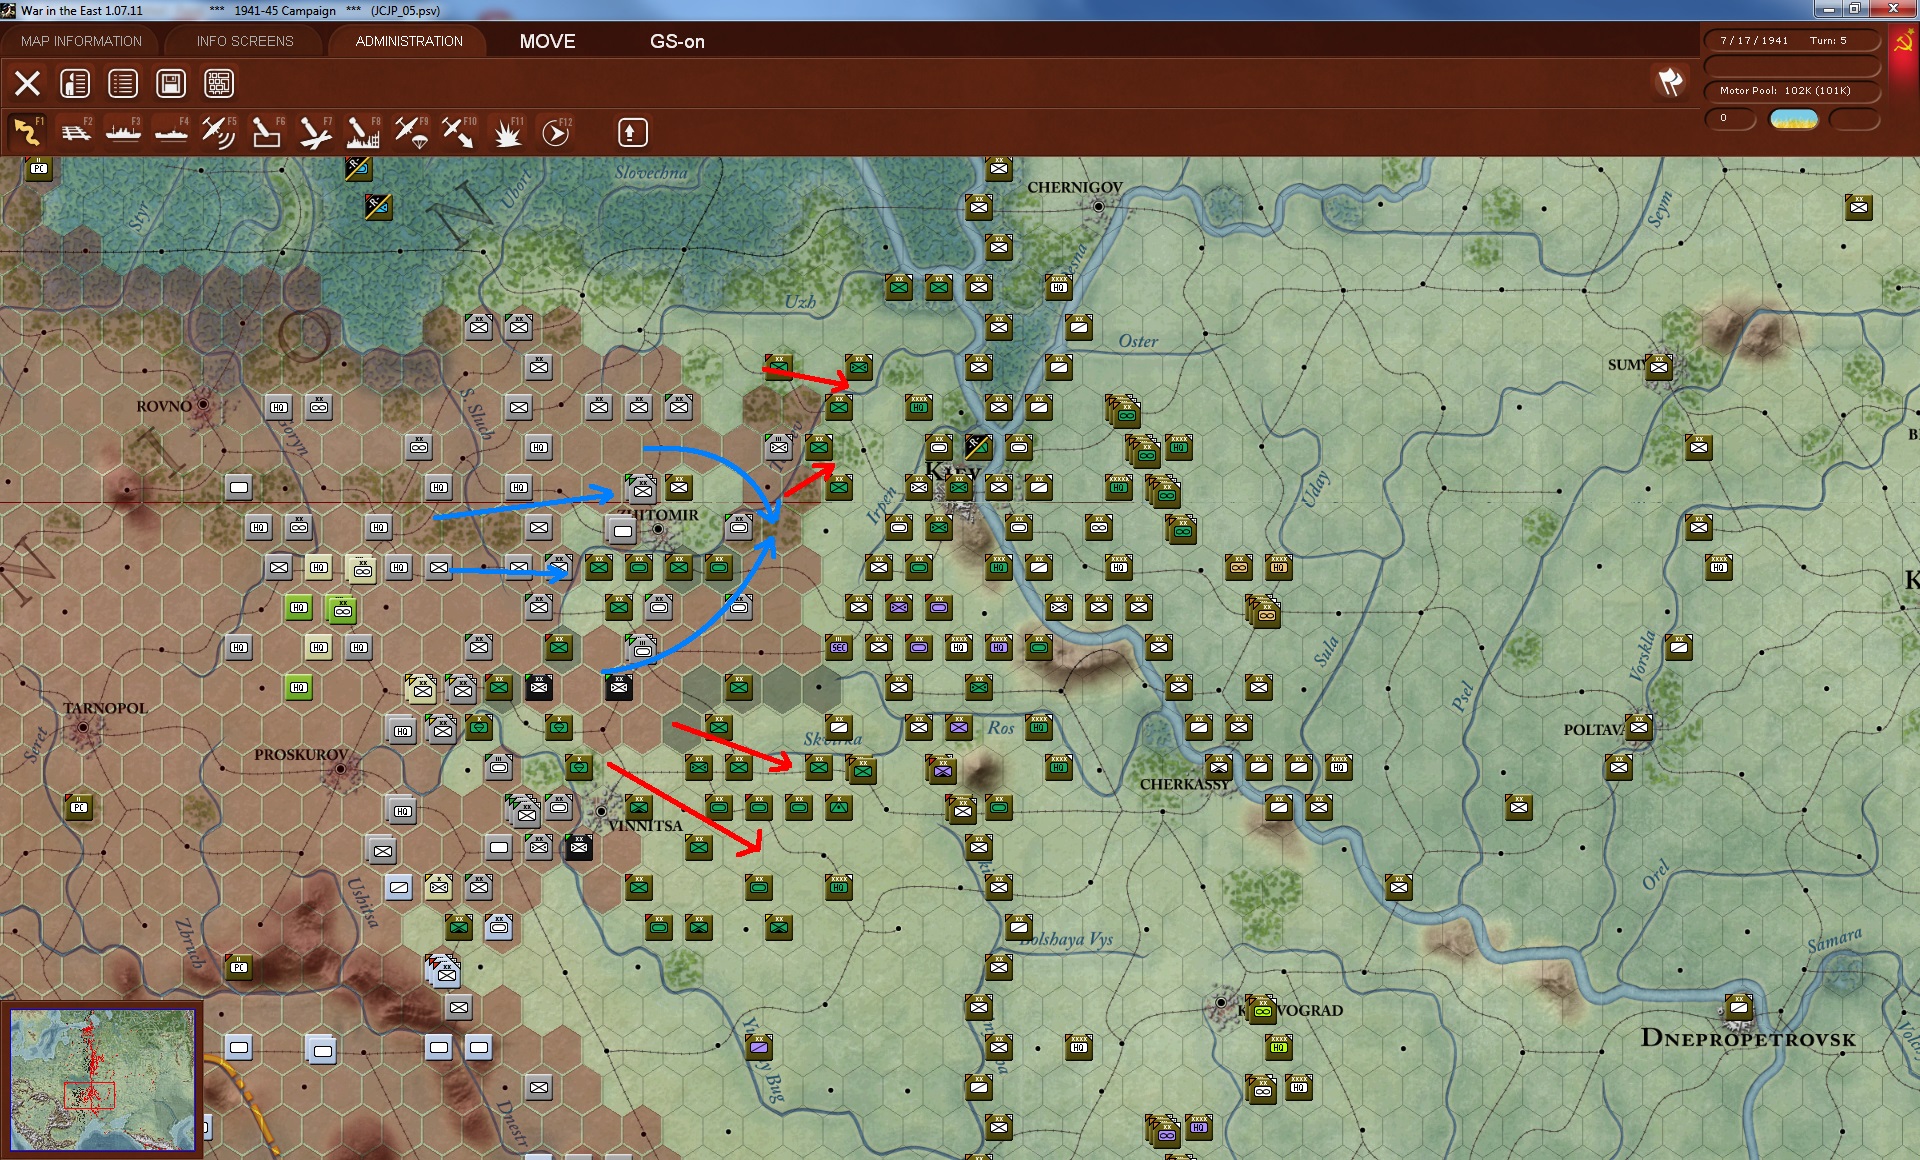Select the green unit counter at Kirovograd

[1262, 1010]
